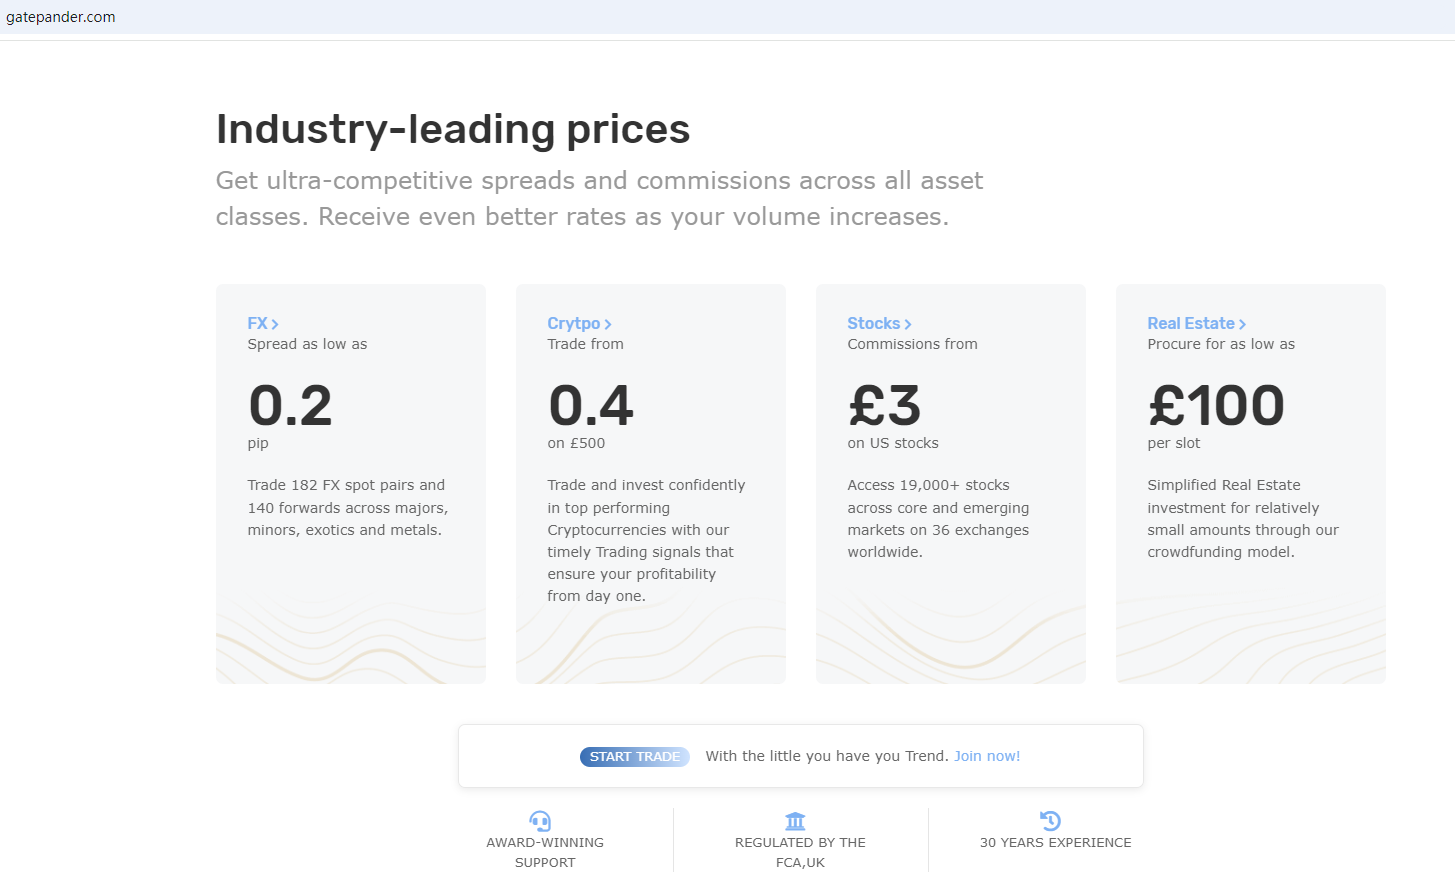Click the 0.4 crypto trade figure
Viewport: 1455px width, 890px height.
tap(591, 406)
